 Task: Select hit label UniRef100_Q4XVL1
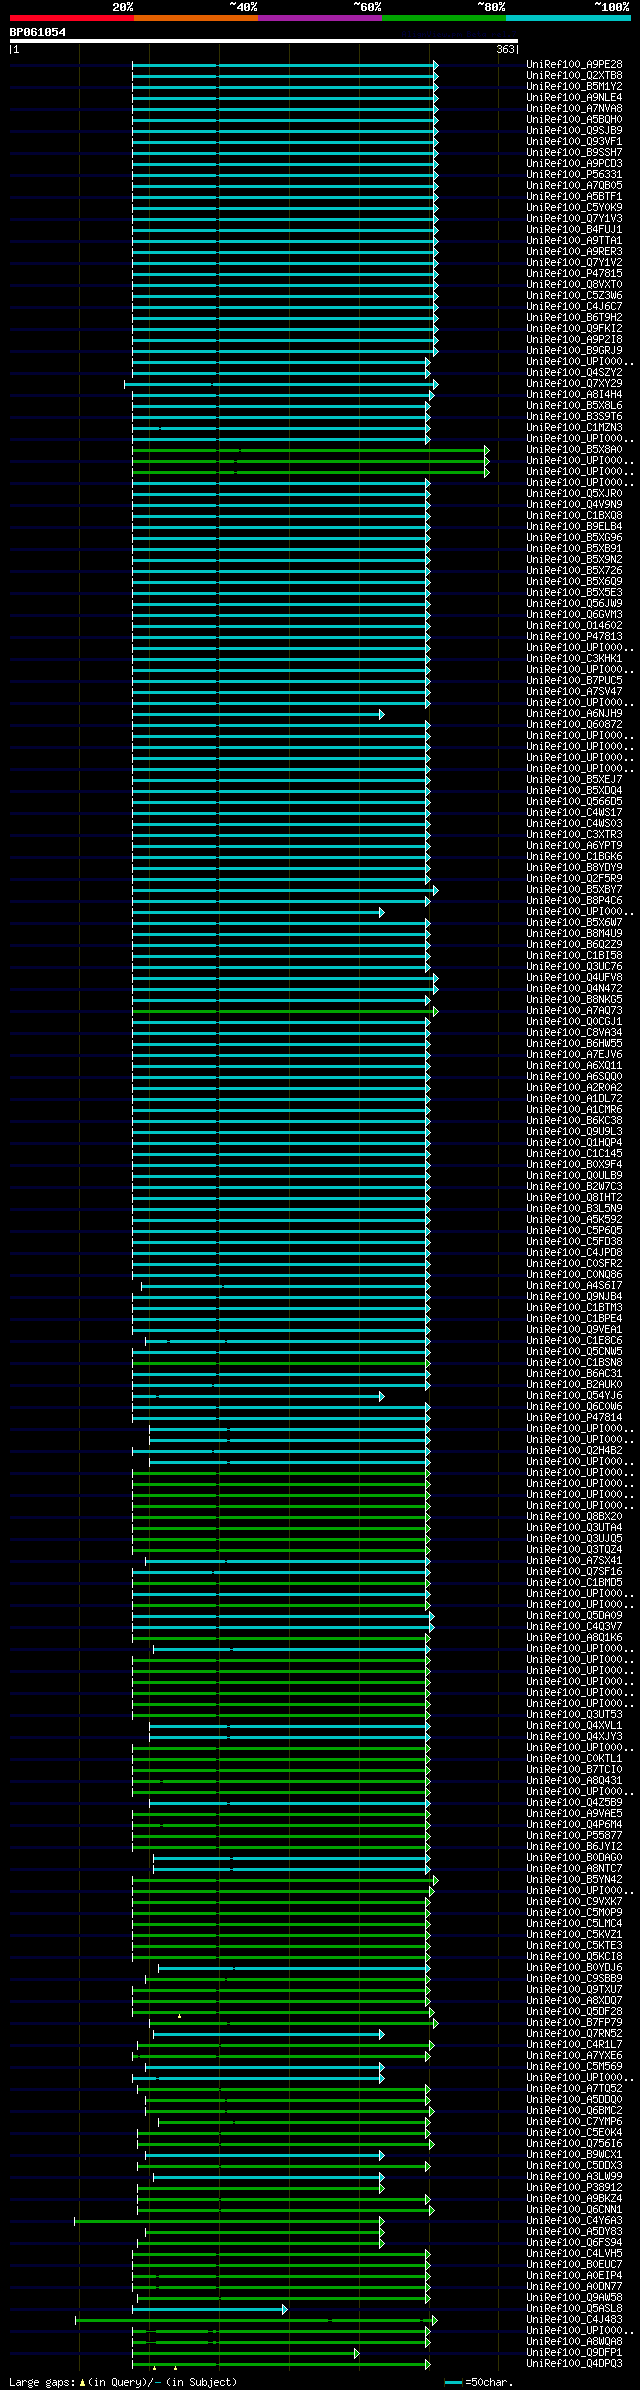click(574, 1725)
